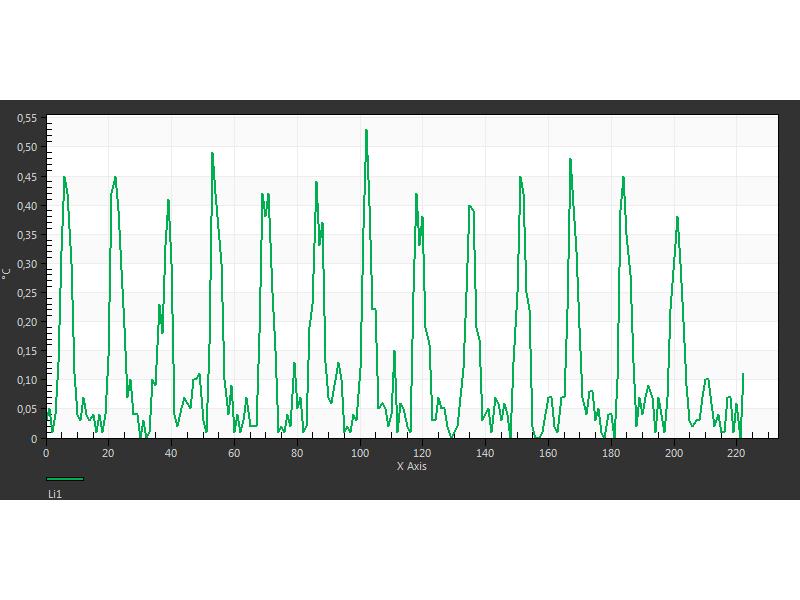Click the 0,30 y-axis tick label
This screenshot has height=600, width=800.
coord(27,264)
